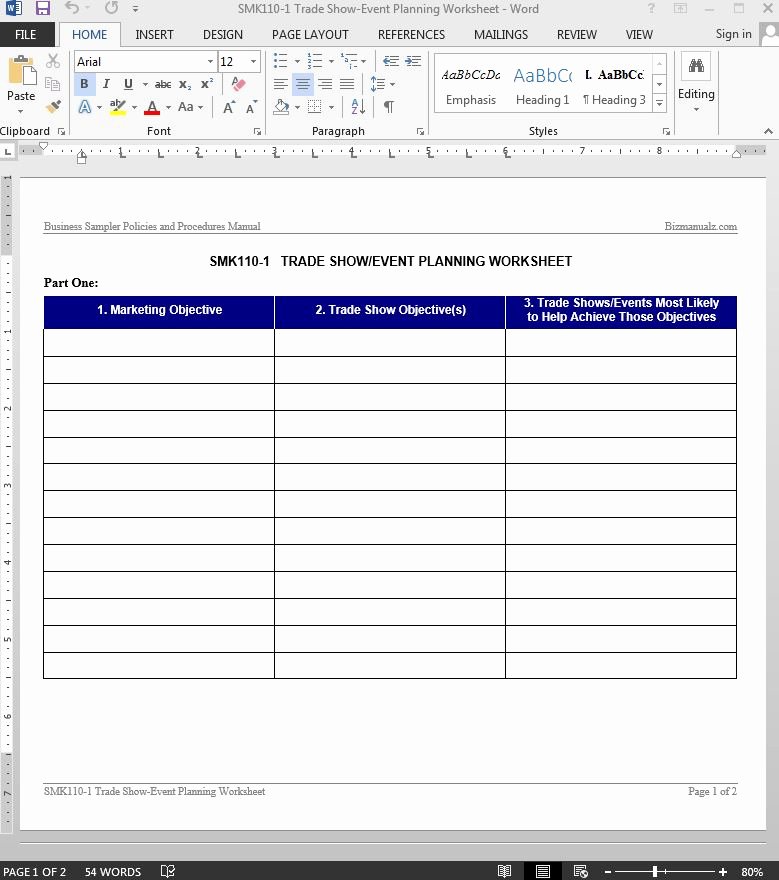Apply numbered list formatting

(315, 61)
